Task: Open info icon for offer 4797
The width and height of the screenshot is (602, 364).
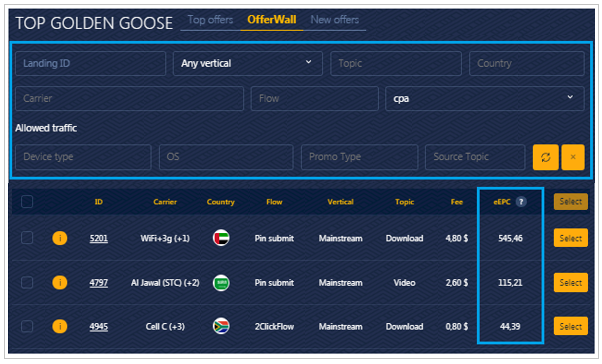Action: click(x=60, y=283)
